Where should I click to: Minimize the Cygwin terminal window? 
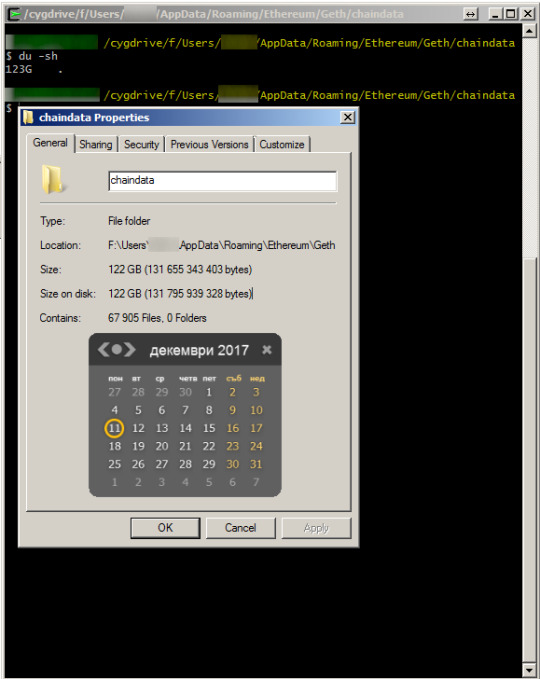point(495,14)
